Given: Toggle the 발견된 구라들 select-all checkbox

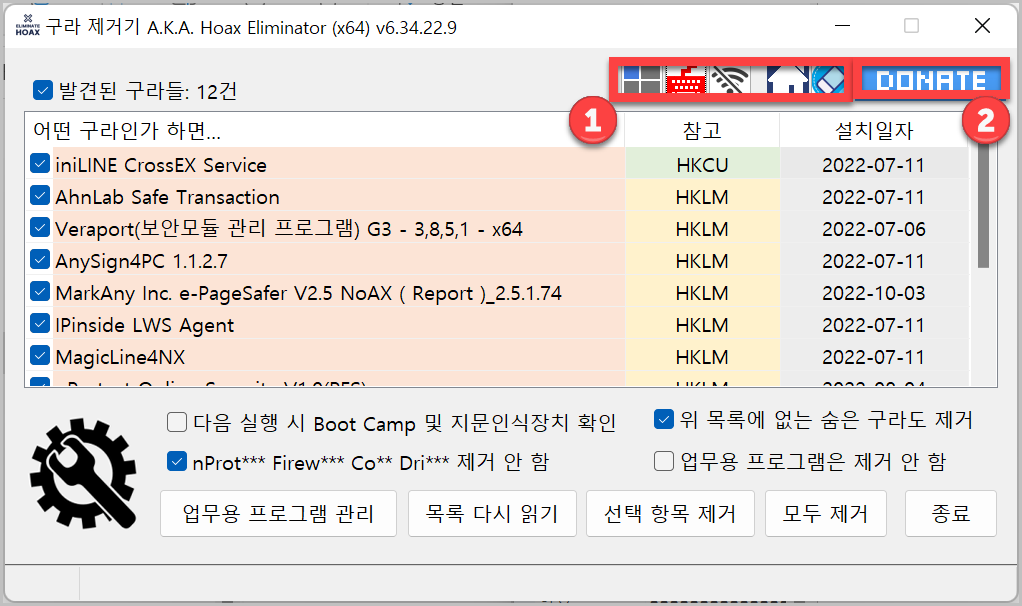Looking at the screenshot, I should click(x=43, y=90).
